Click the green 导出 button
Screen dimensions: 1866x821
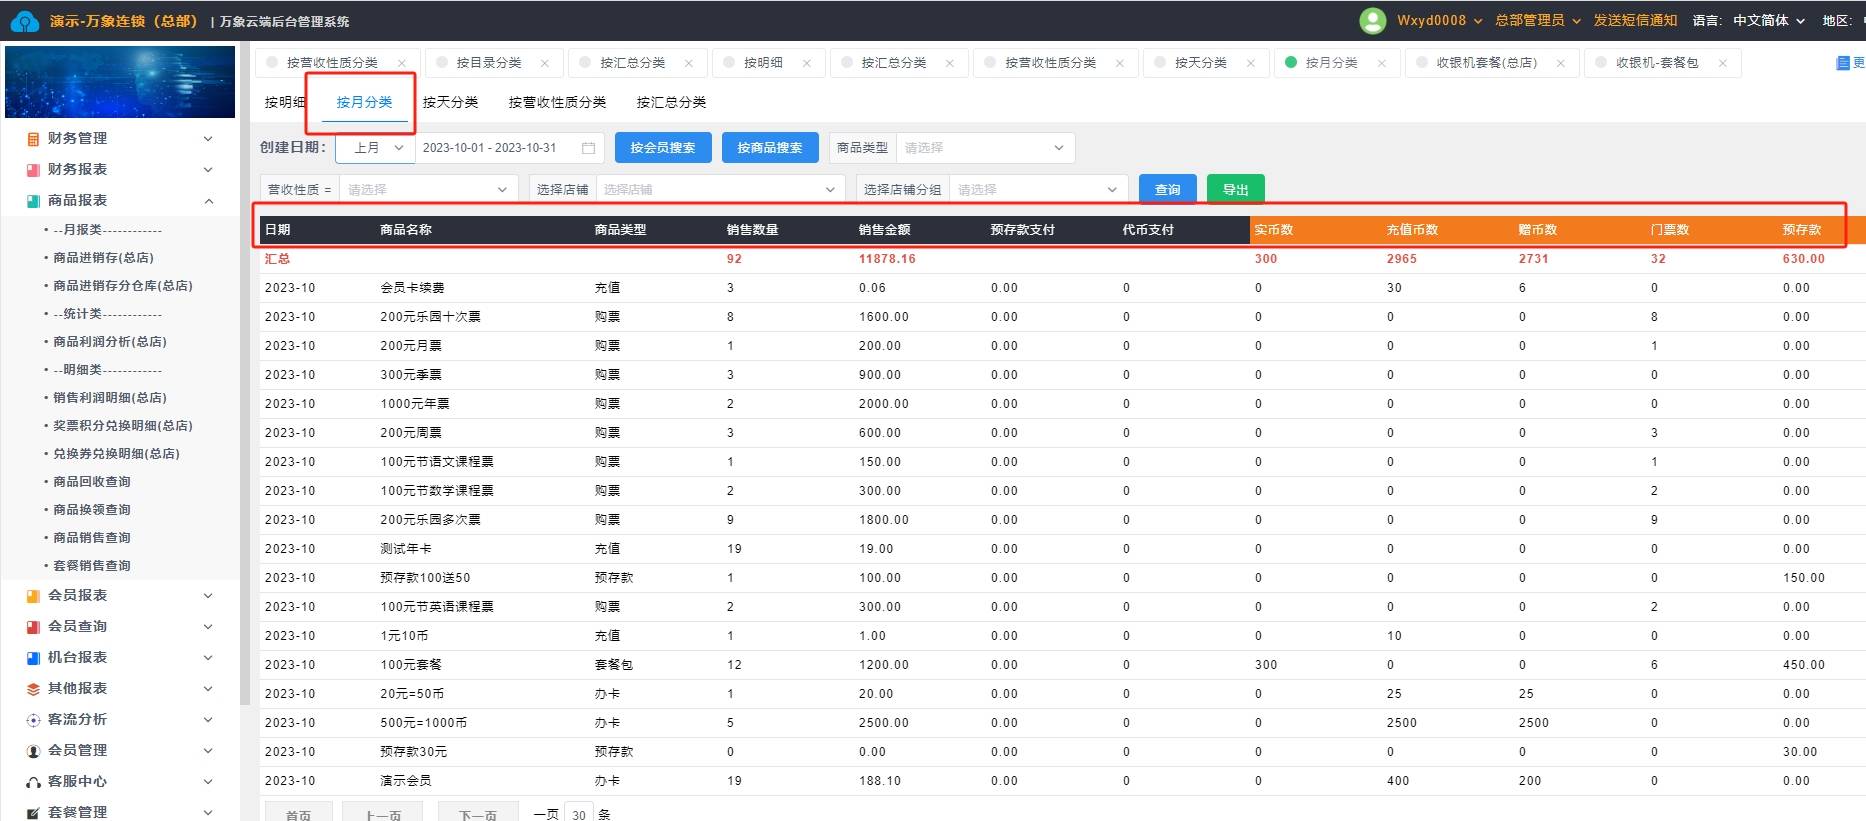click(x=1236, y=190)
